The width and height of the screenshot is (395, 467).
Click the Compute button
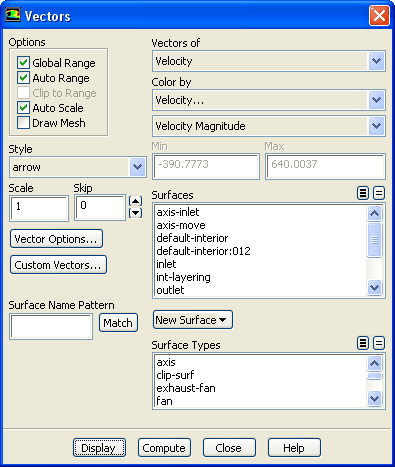[x=164, y=448]
